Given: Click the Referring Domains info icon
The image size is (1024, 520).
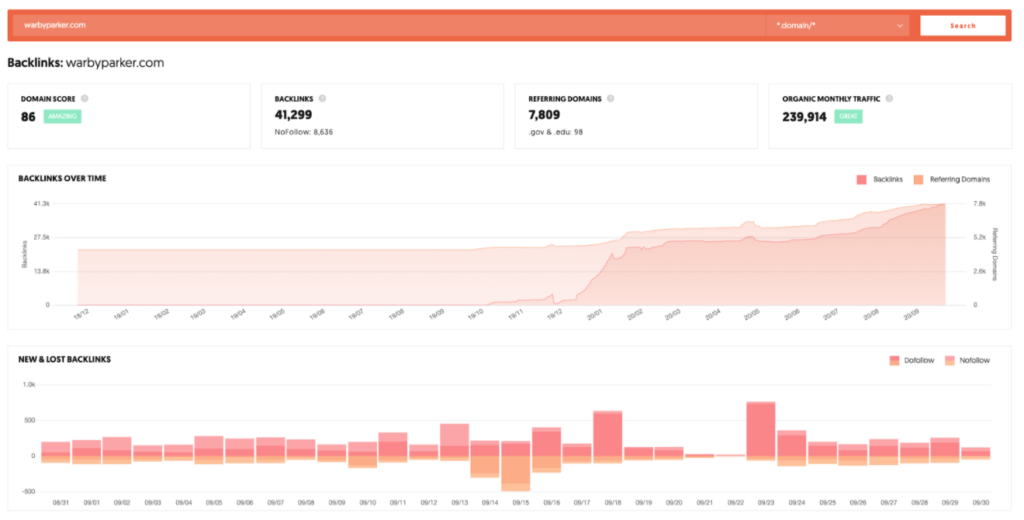Looking at the screenshot, I should pos(610,99).
